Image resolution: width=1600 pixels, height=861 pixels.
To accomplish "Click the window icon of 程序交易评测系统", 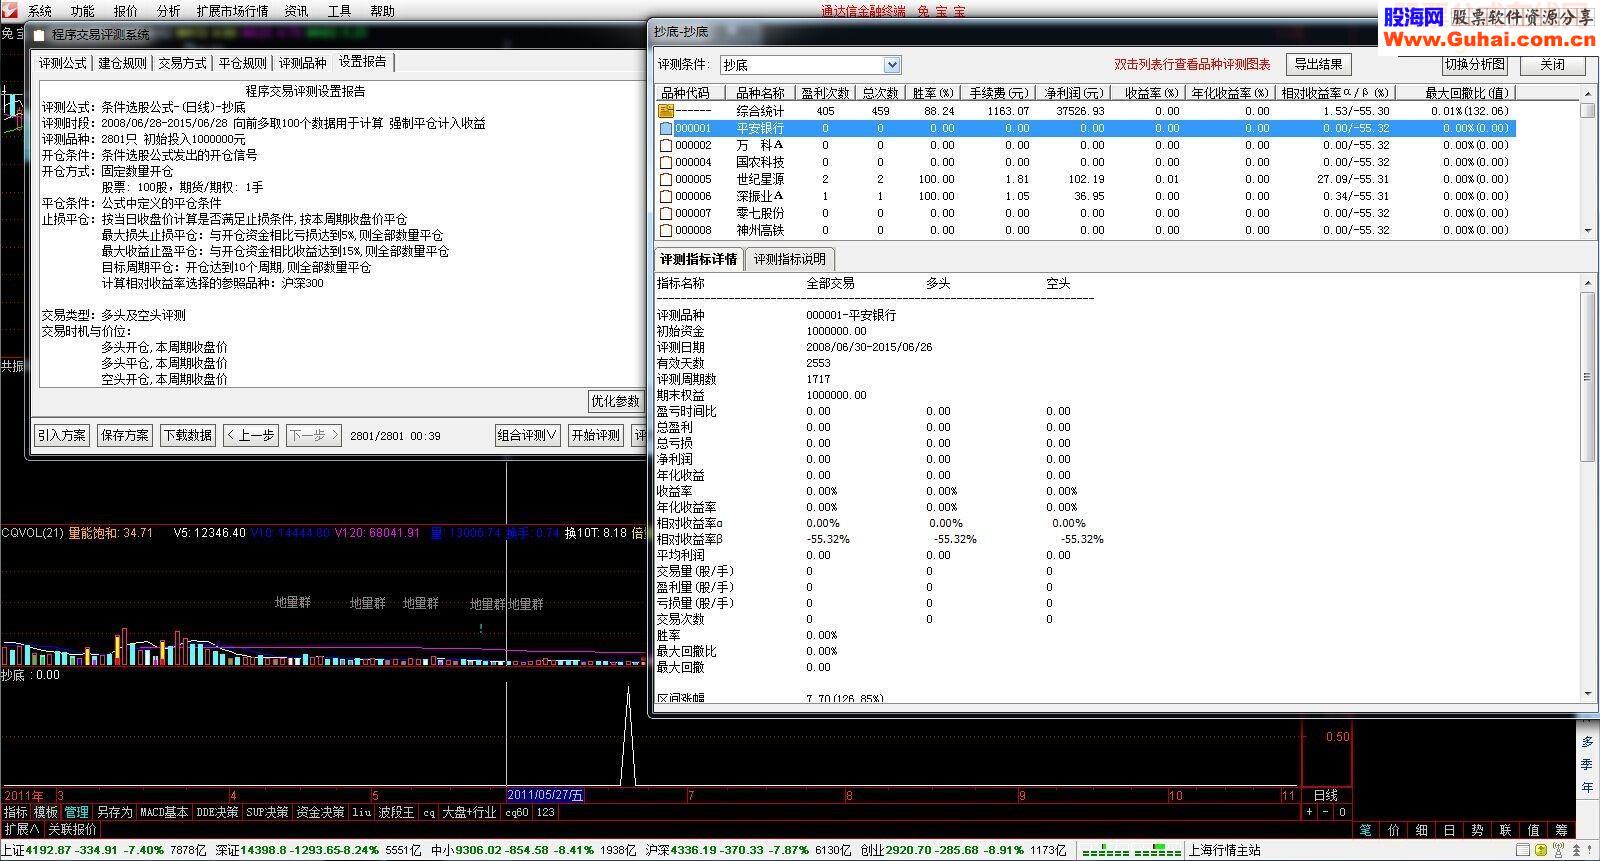I will 39,34.
